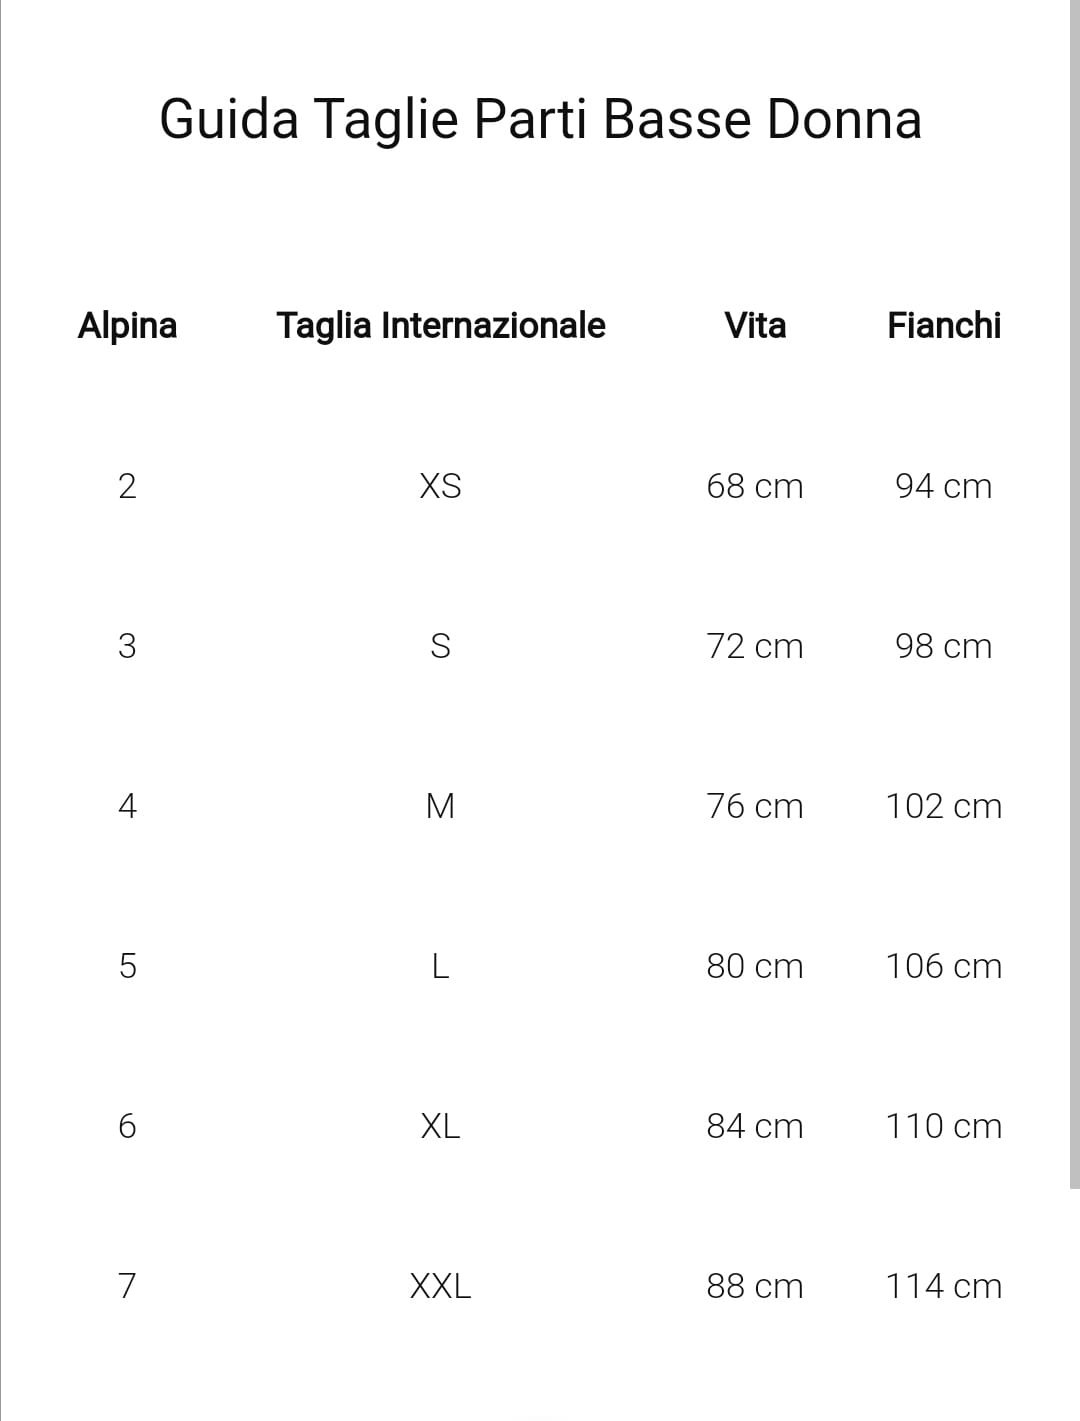
Task: Click the 68 cm waist value
Action: (x=754, y=486)
